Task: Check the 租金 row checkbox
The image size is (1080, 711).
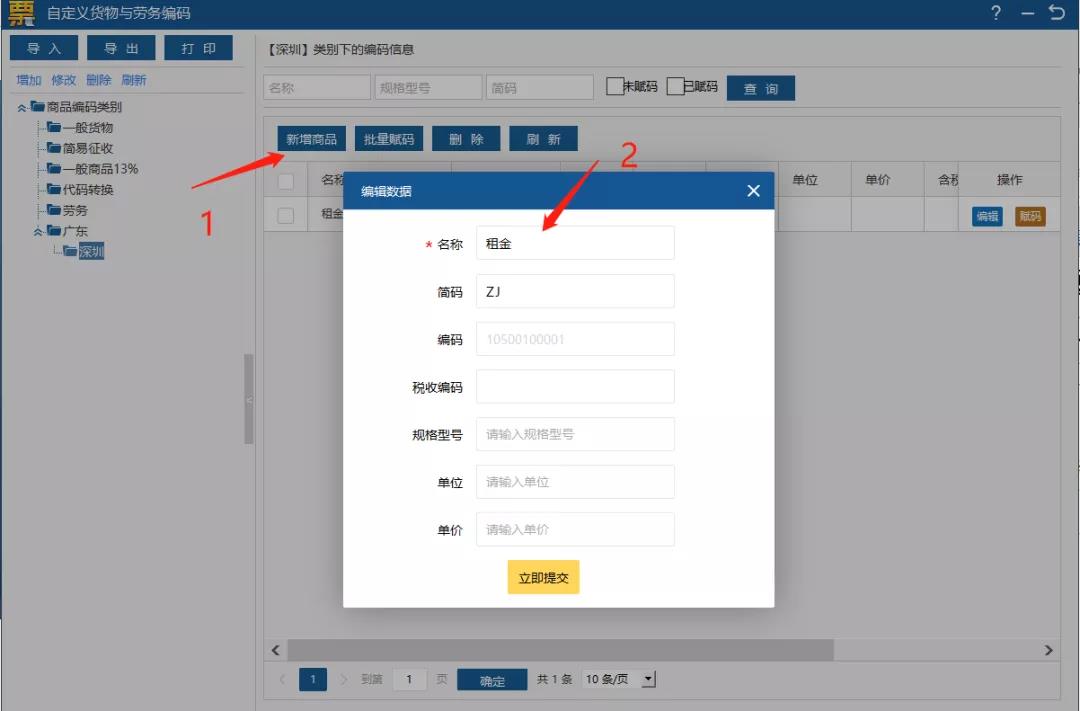Action: coord(285,215)
